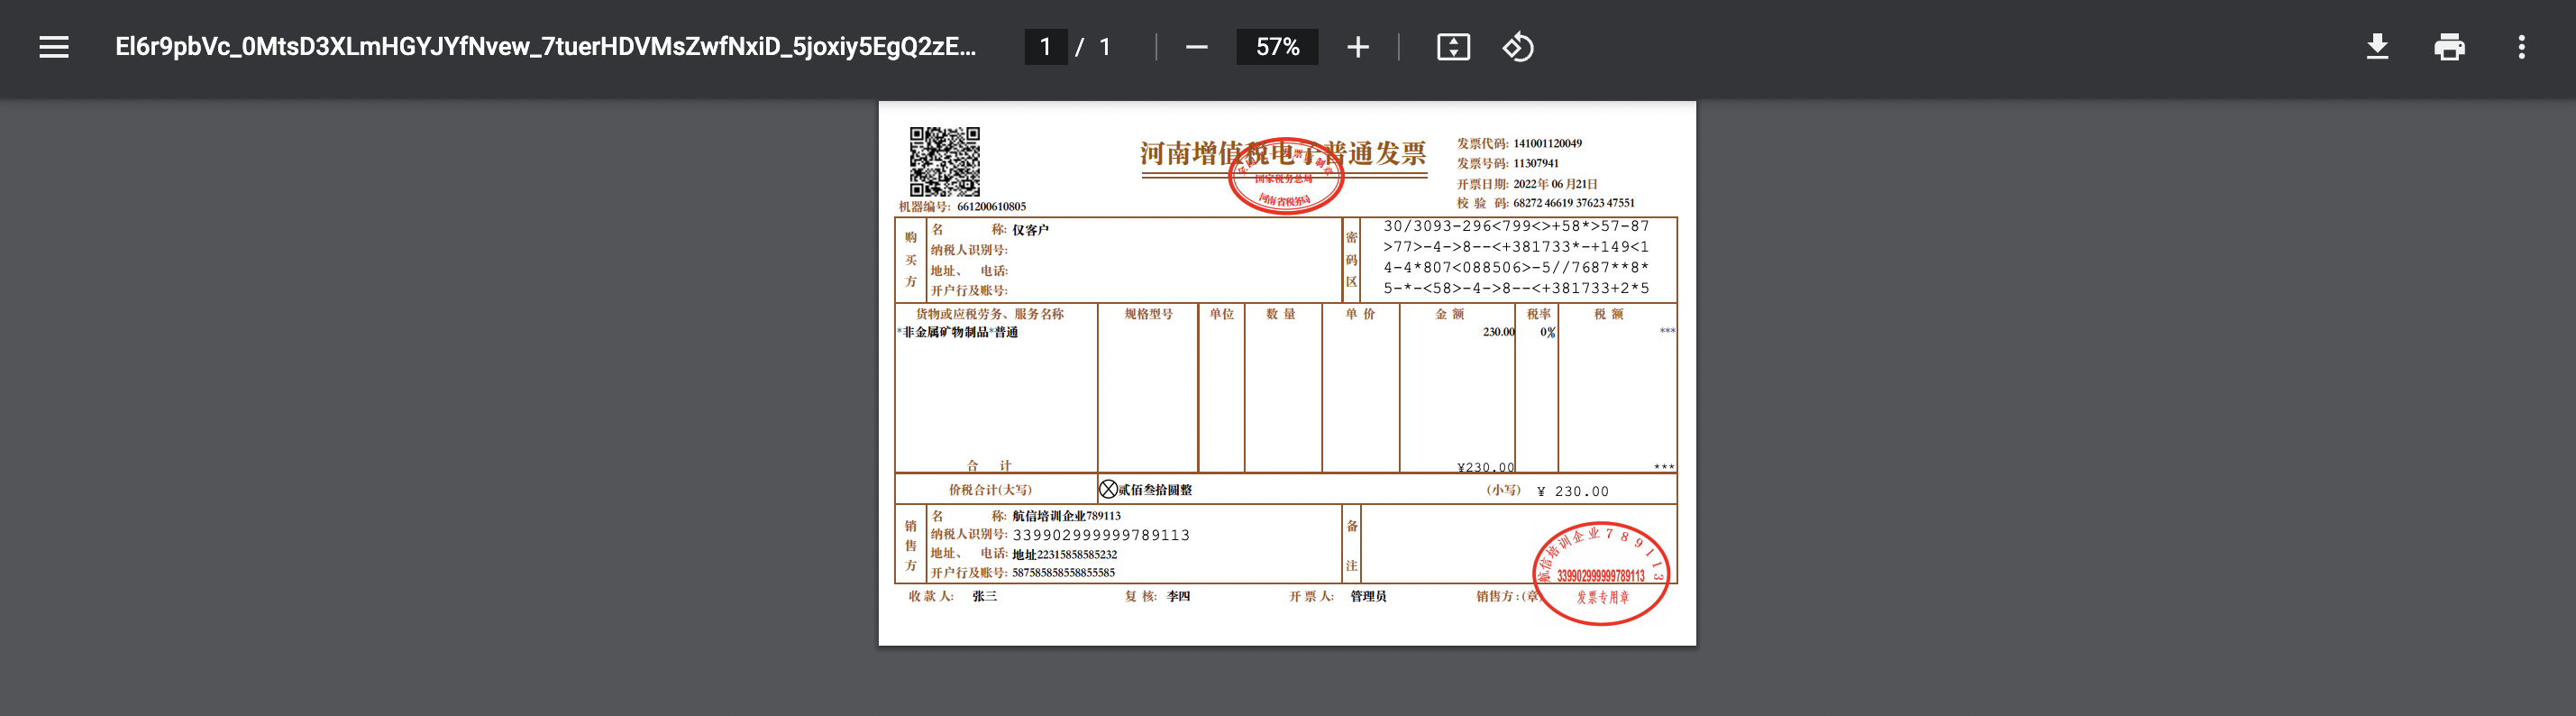2576x716 pixels.
Task: Click the issue date 2022年06月21日
Action: click(x=1555, y=184)
